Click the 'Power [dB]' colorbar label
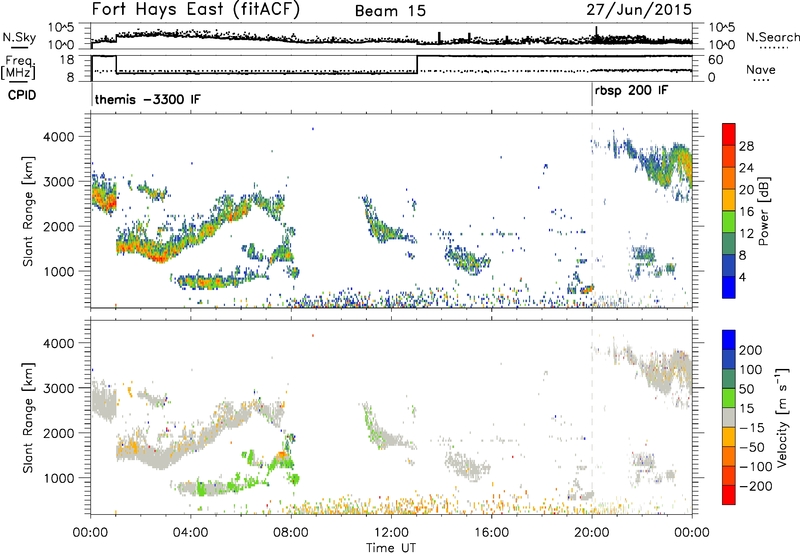This screenshot has height=554, width=800. [763, 211]
